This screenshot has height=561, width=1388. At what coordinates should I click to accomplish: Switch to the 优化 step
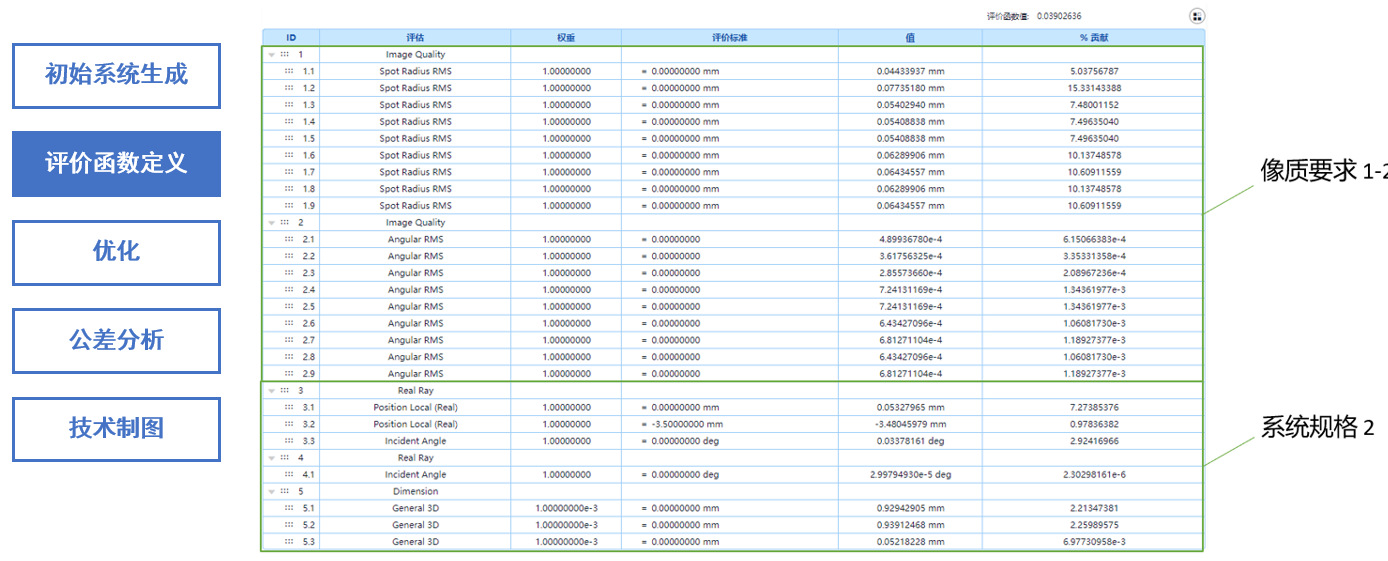click(116, 252)
